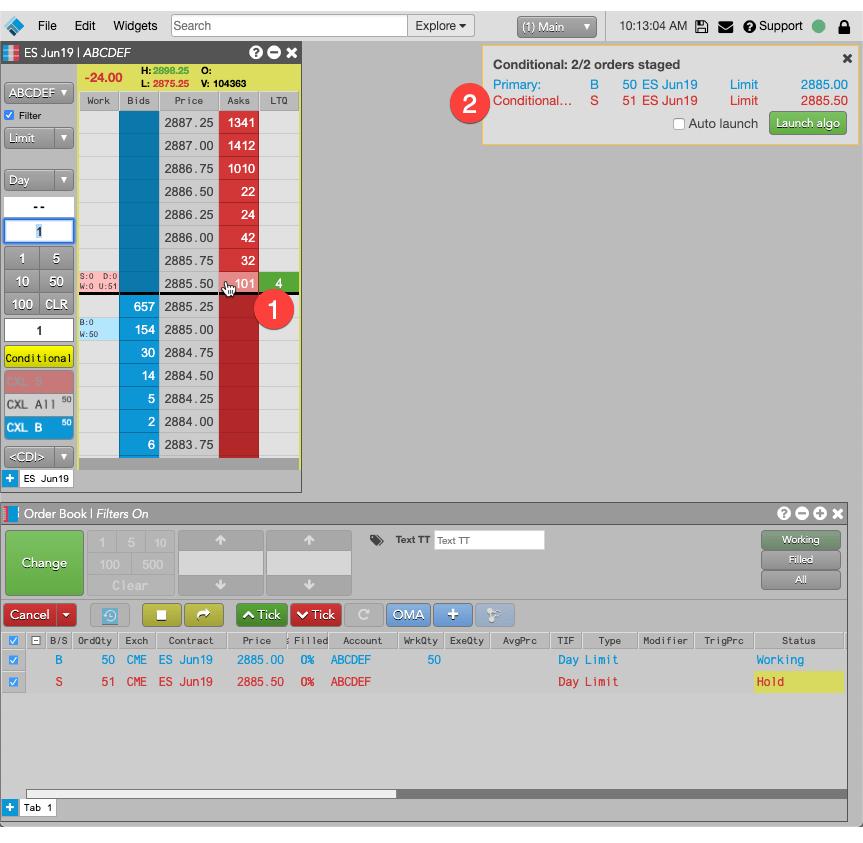Click the red Cancel button
863x843 pixels.
click(30, 615)
